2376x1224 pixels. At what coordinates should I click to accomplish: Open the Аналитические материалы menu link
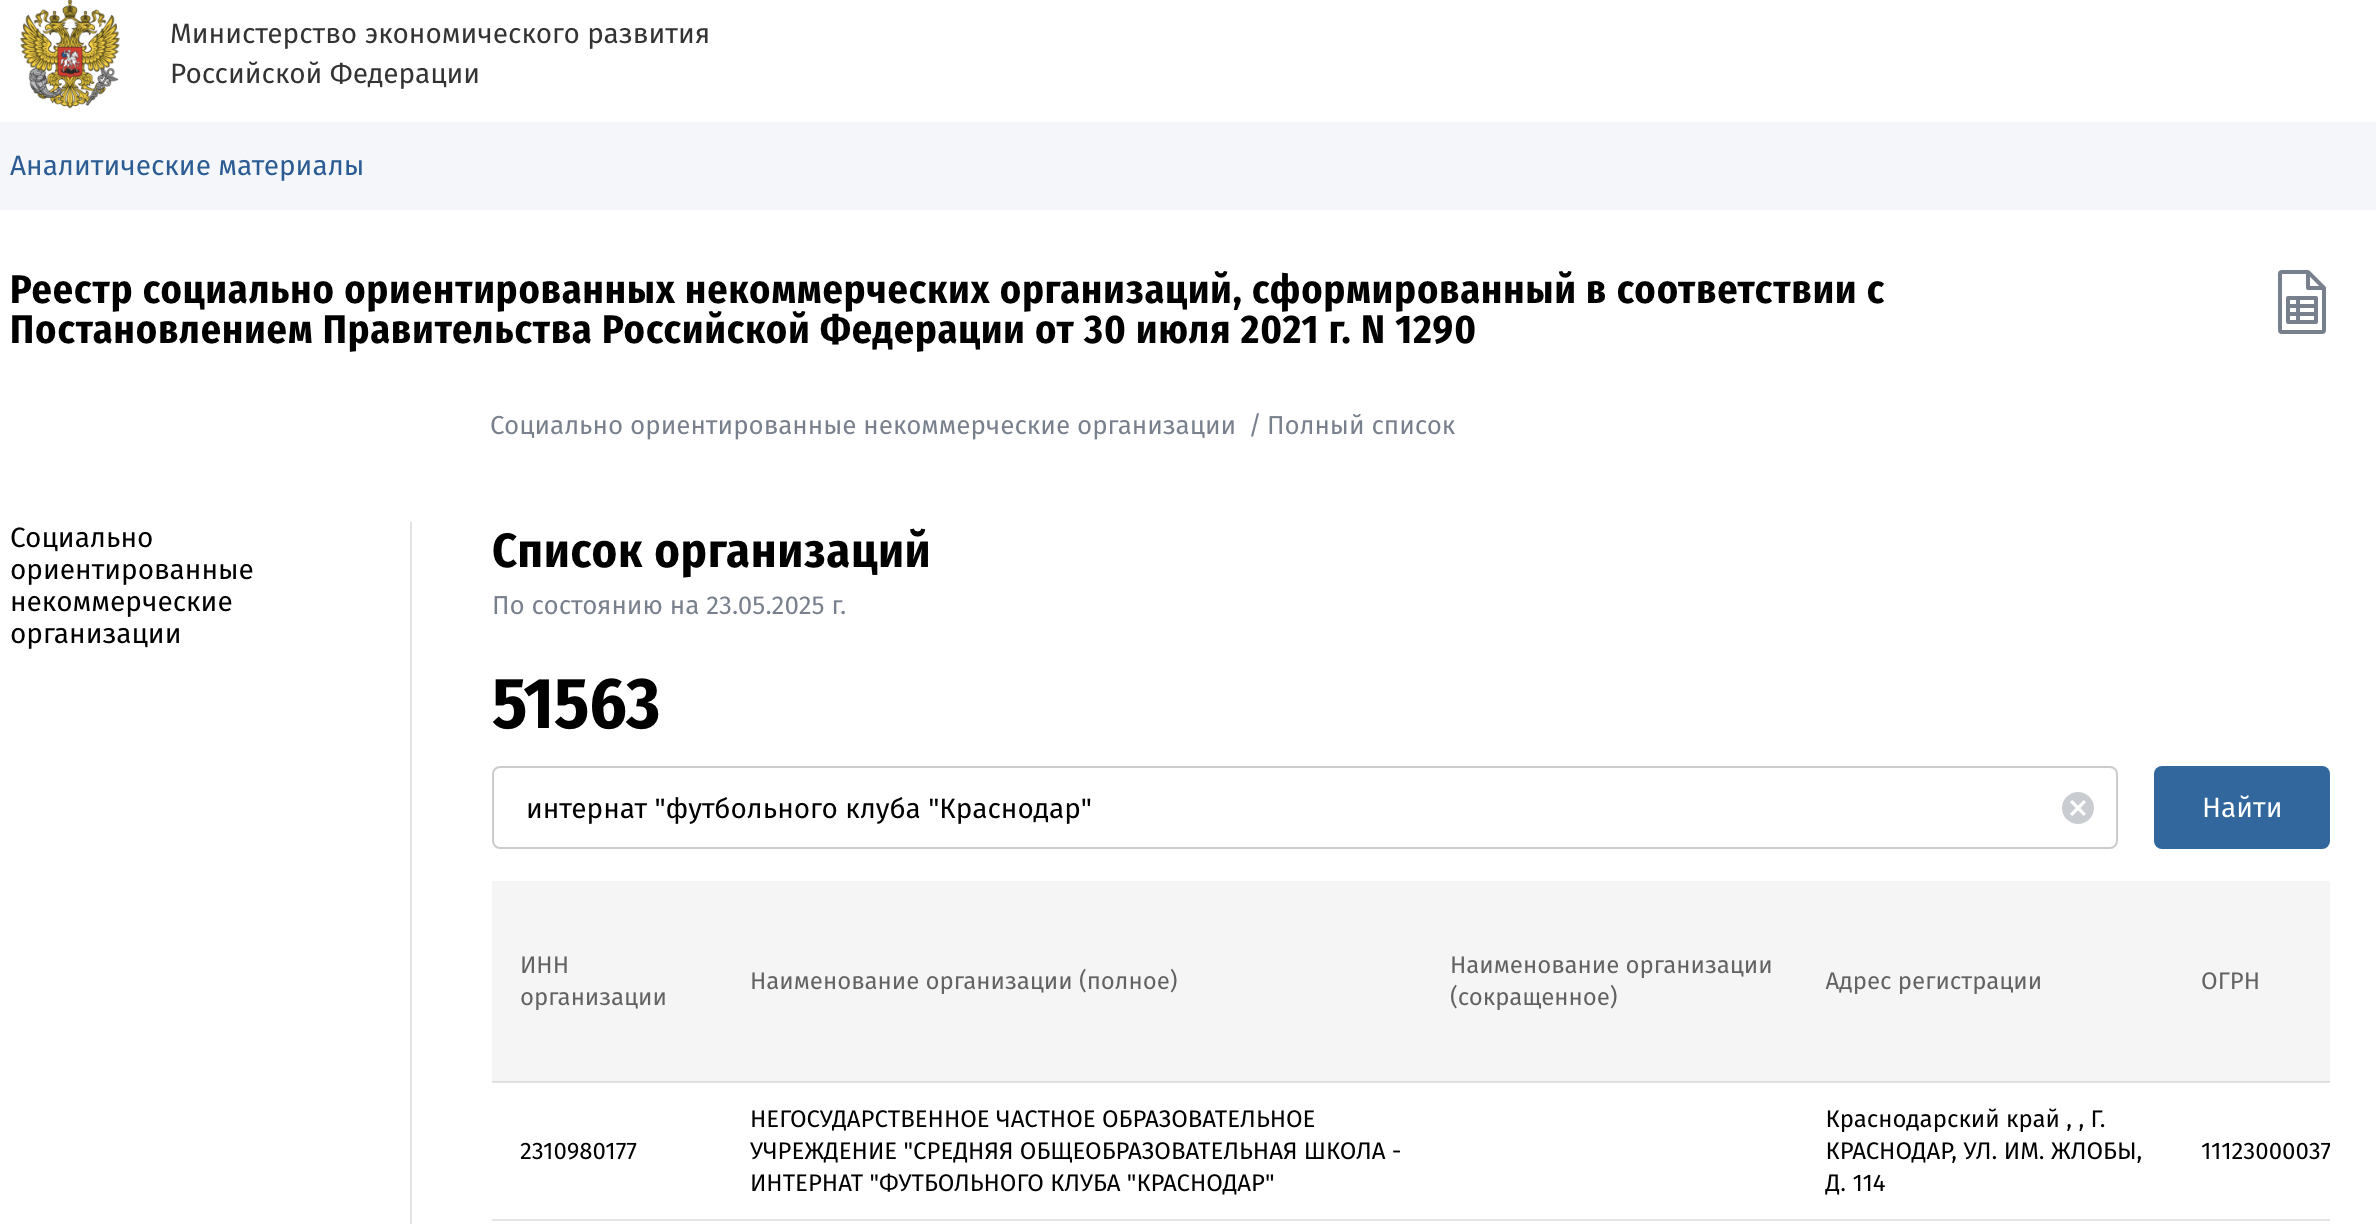tap(187, 166)
